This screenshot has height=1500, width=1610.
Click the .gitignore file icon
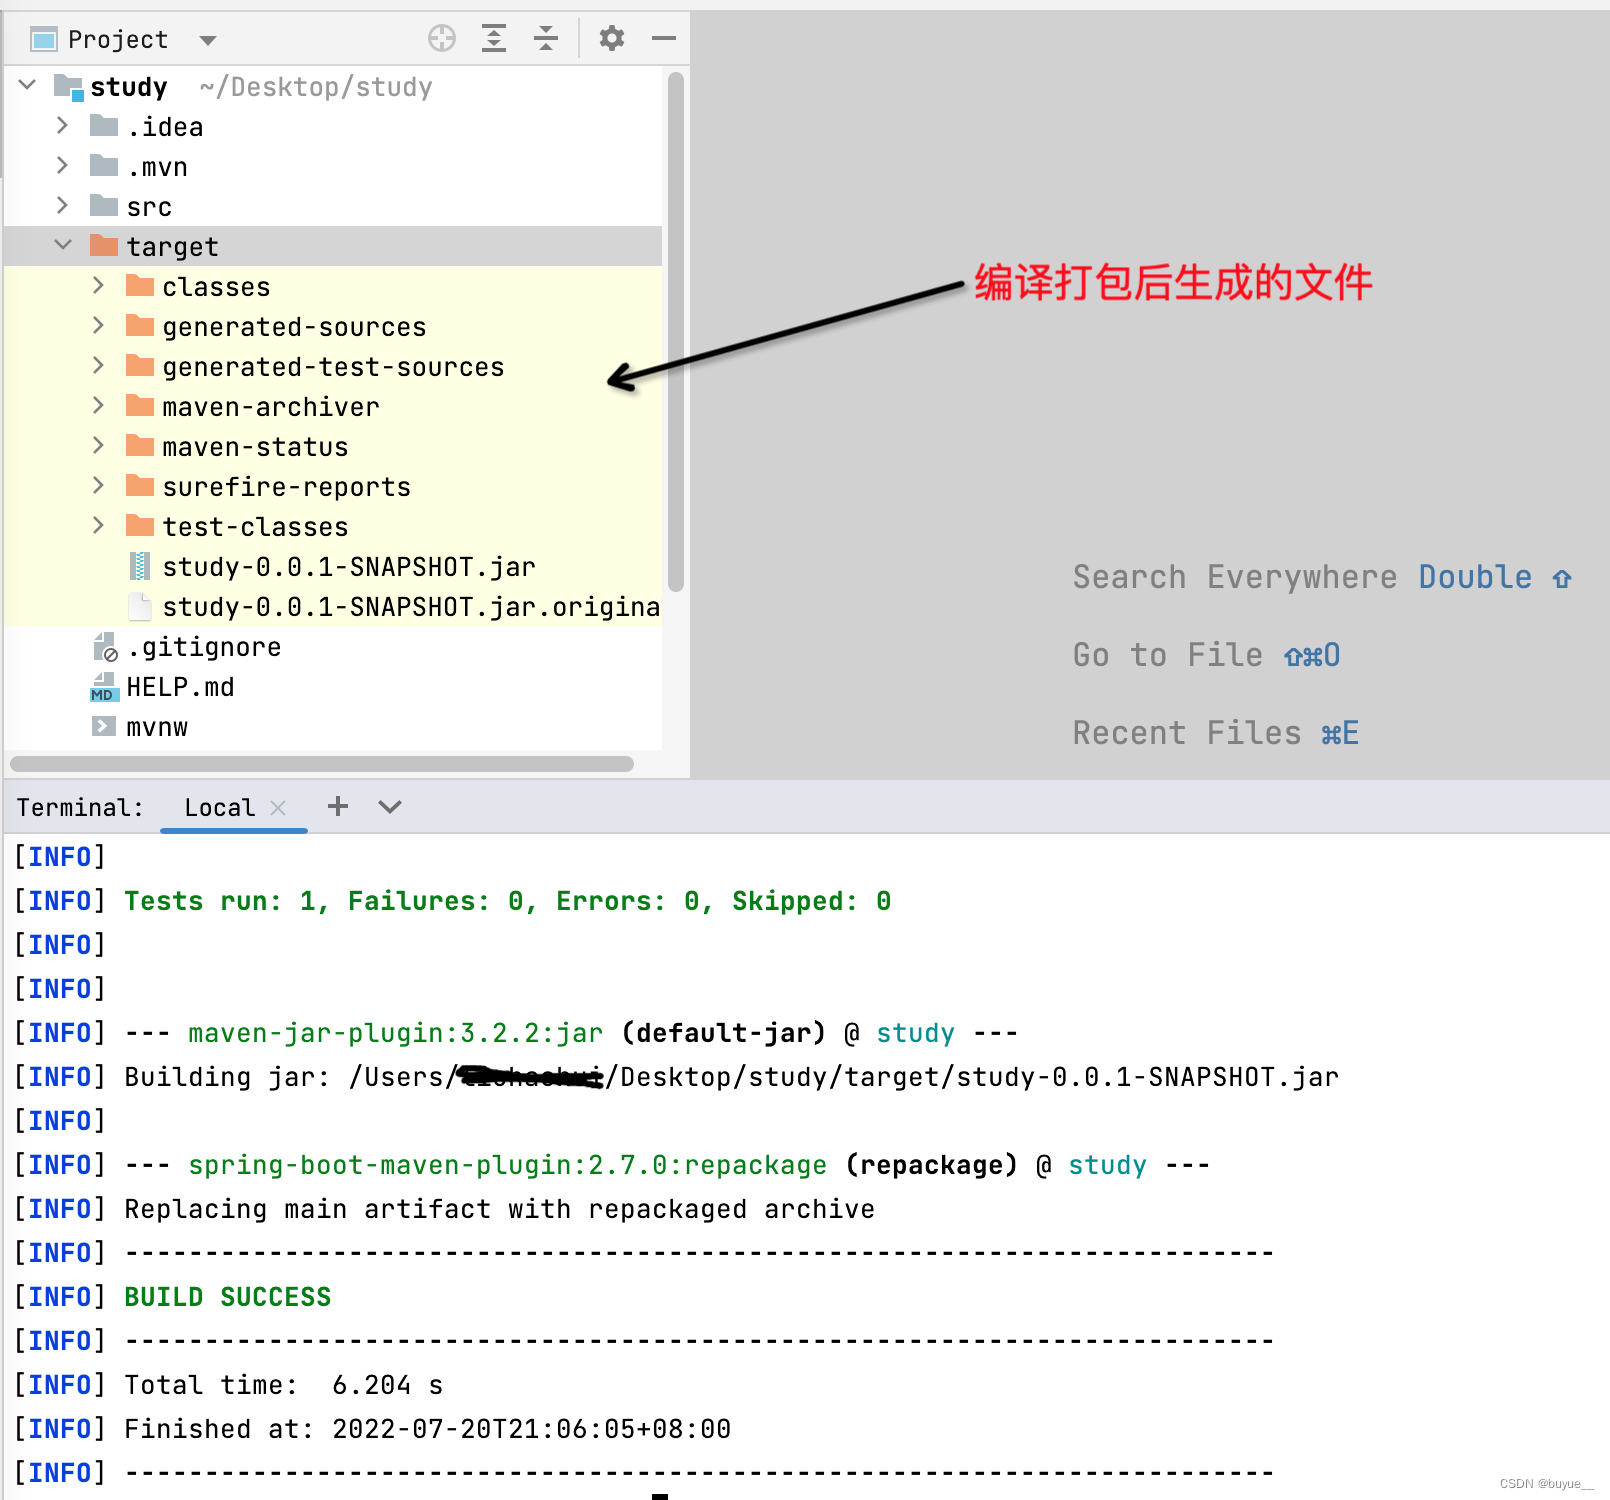[x=105, y=647]
